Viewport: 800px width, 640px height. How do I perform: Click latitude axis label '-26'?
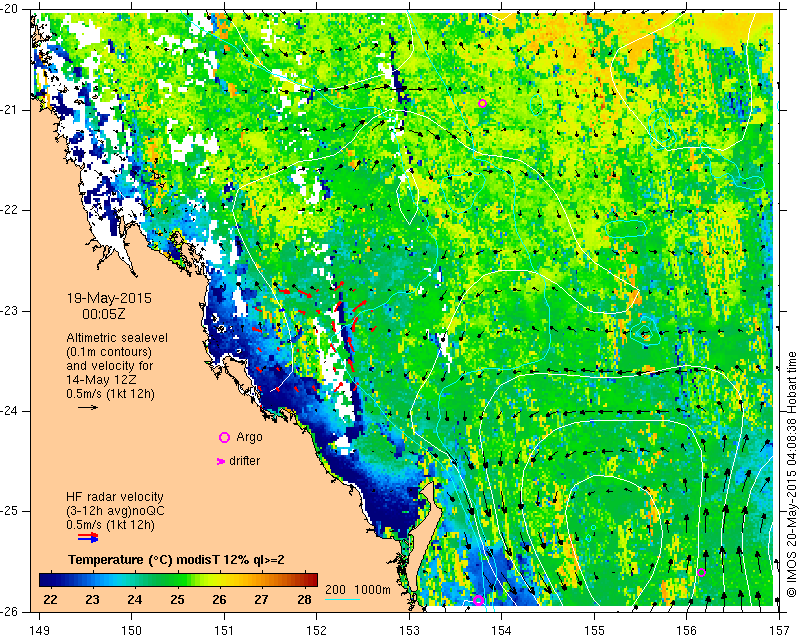(x=10, y=612)
